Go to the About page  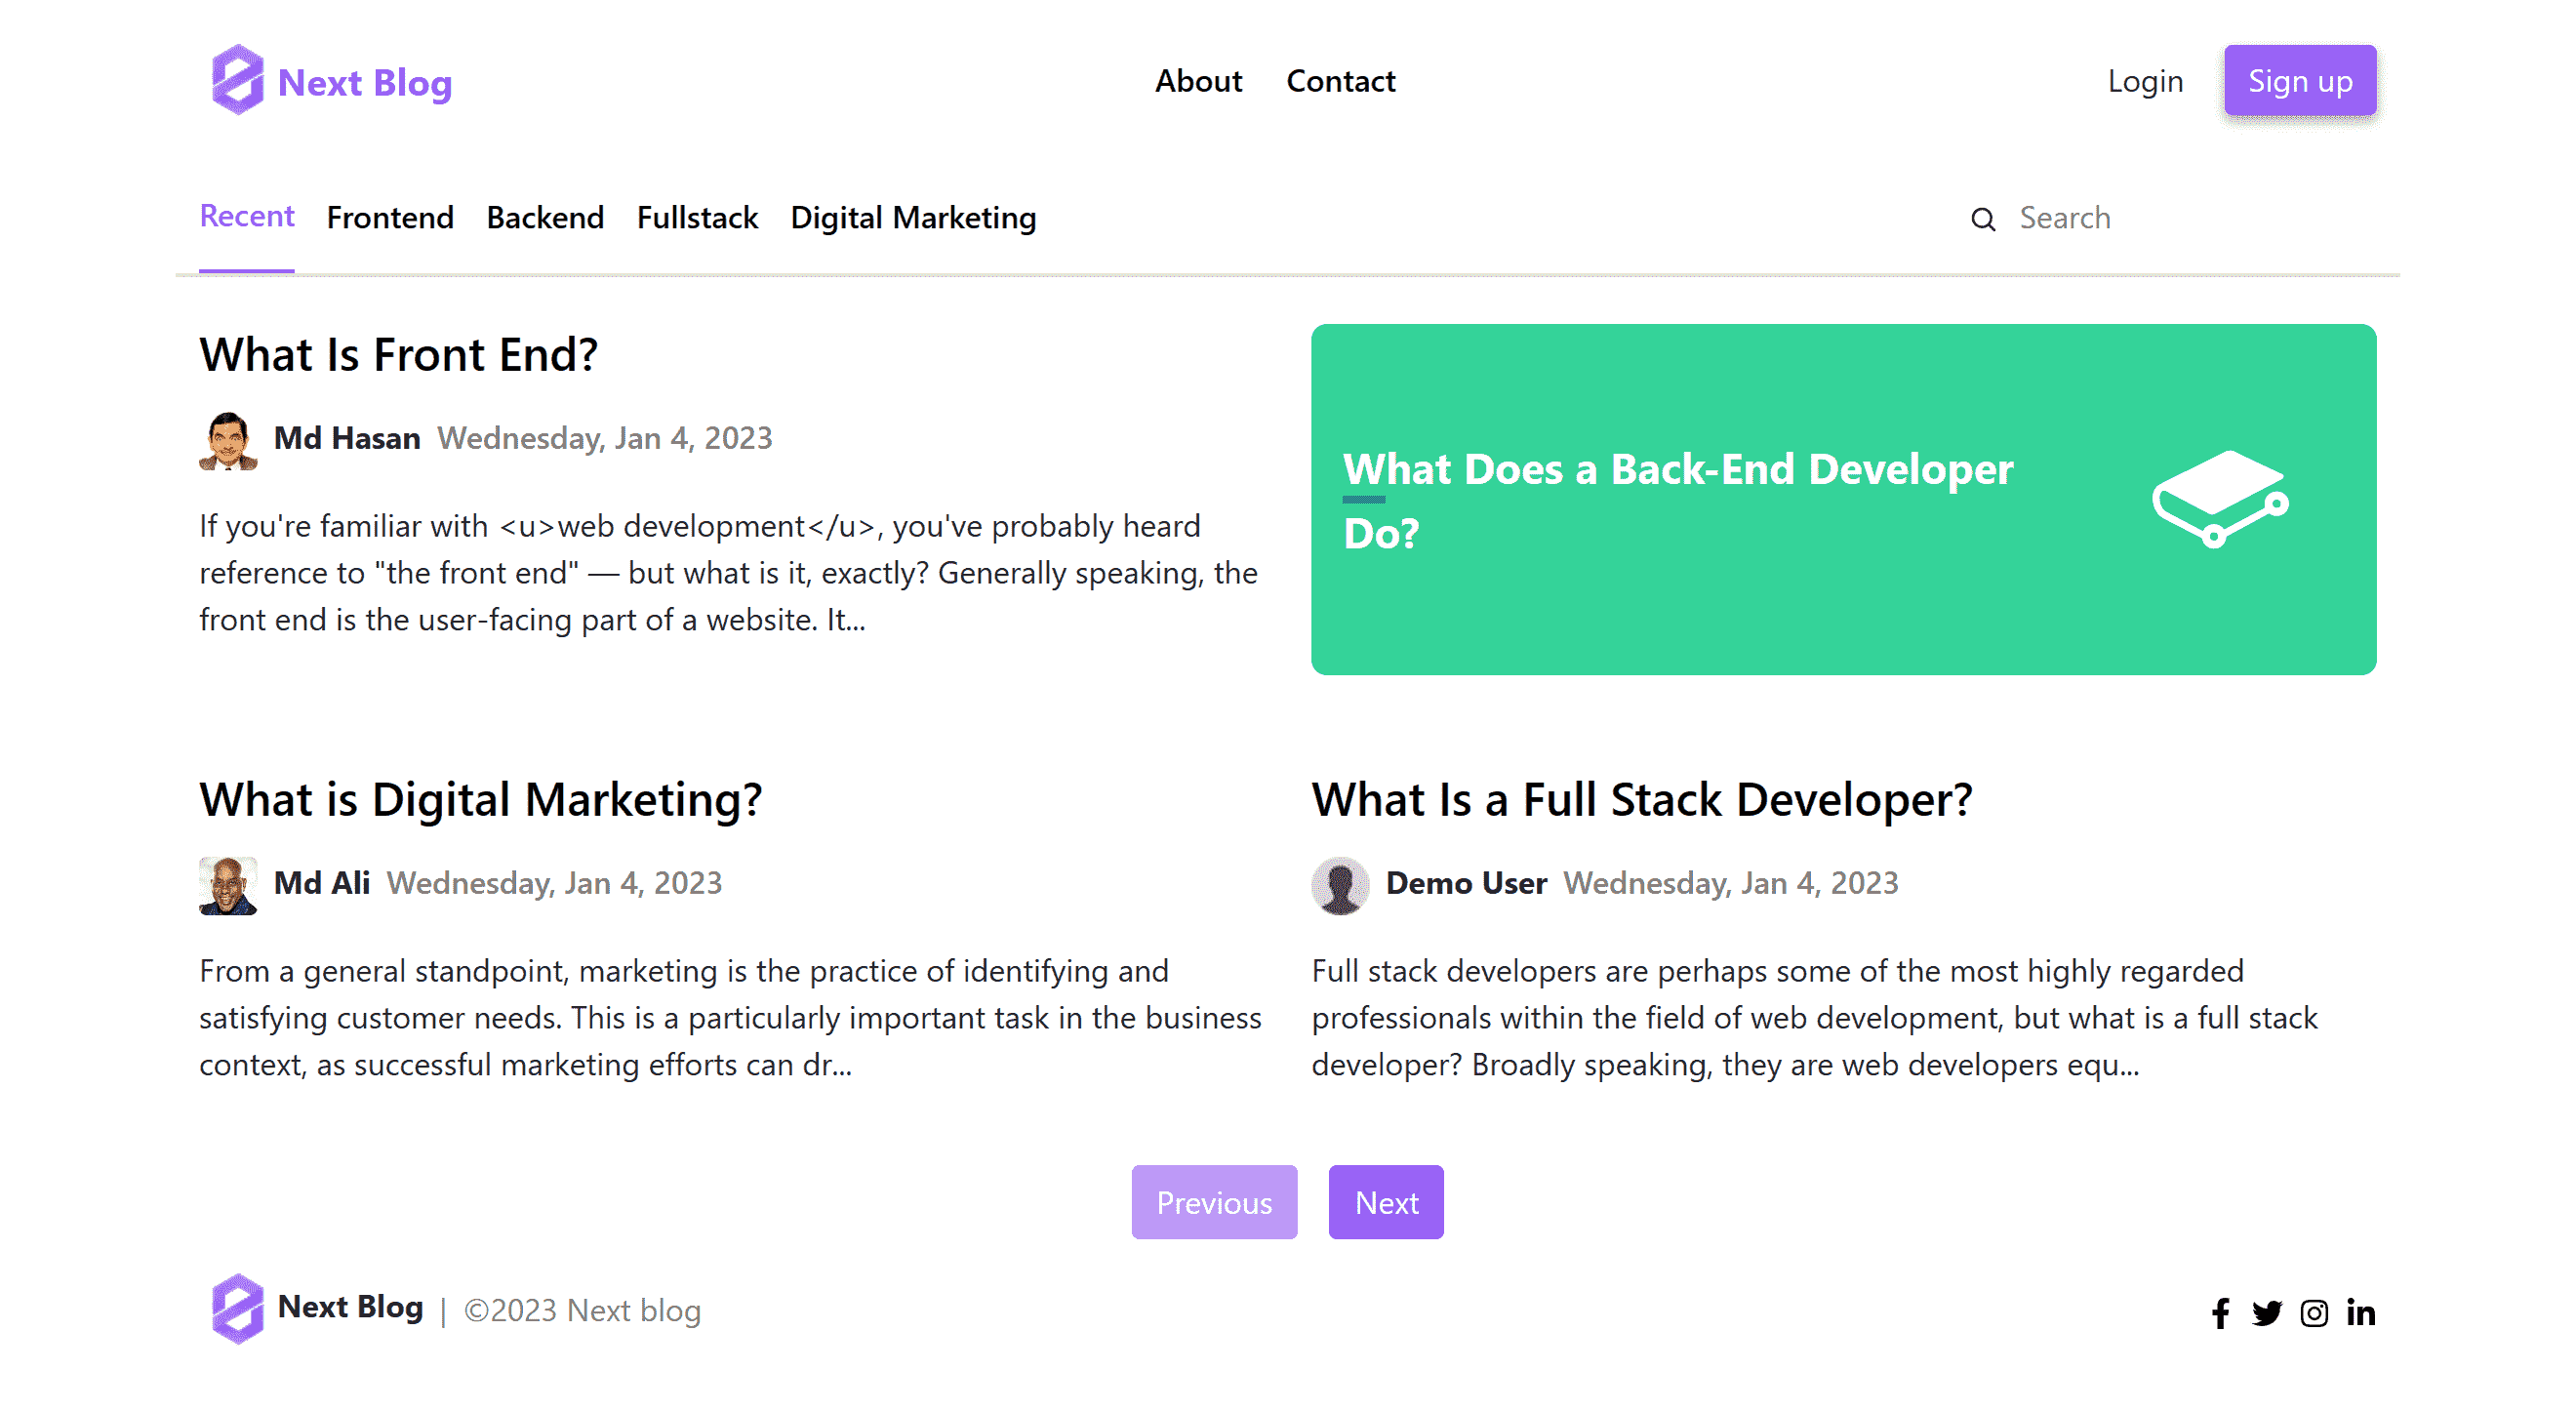pyautogui.click(x=1198, y=81)
